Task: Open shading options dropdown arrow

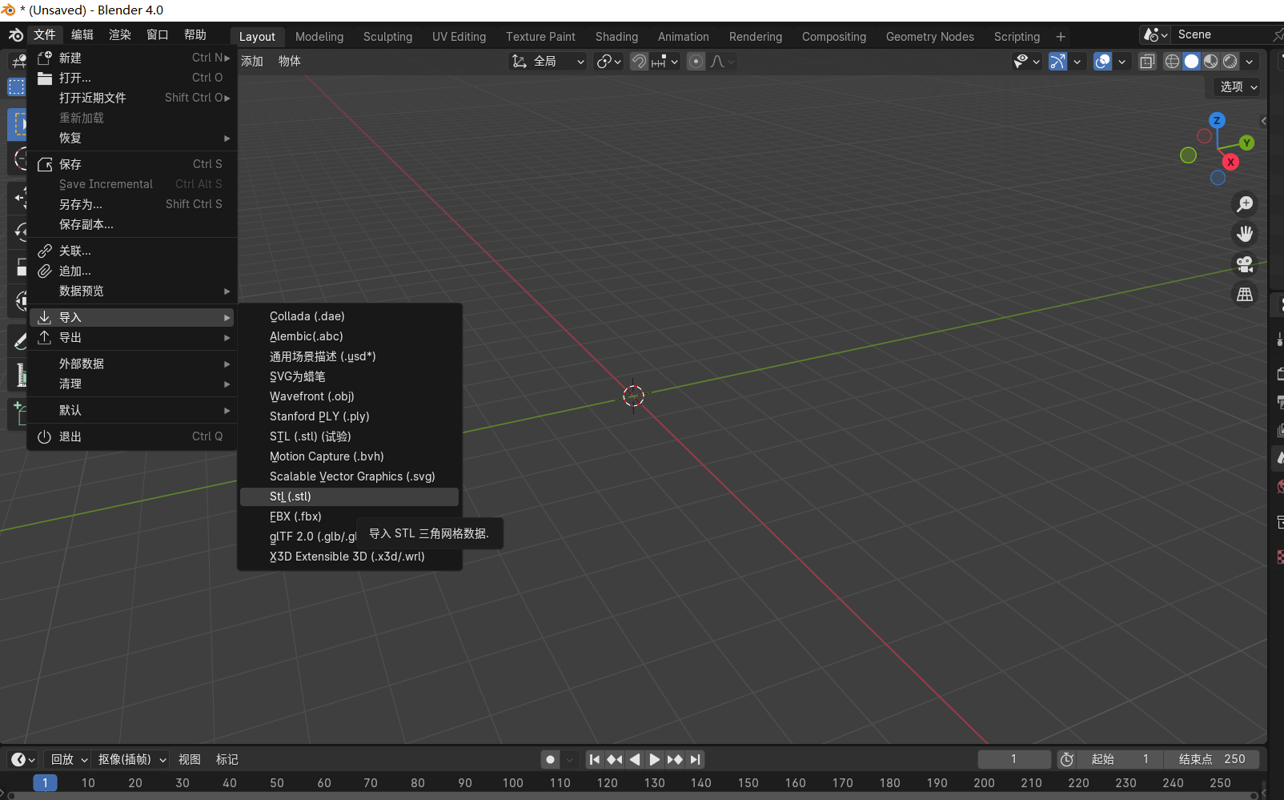Action: point(1250,62)
